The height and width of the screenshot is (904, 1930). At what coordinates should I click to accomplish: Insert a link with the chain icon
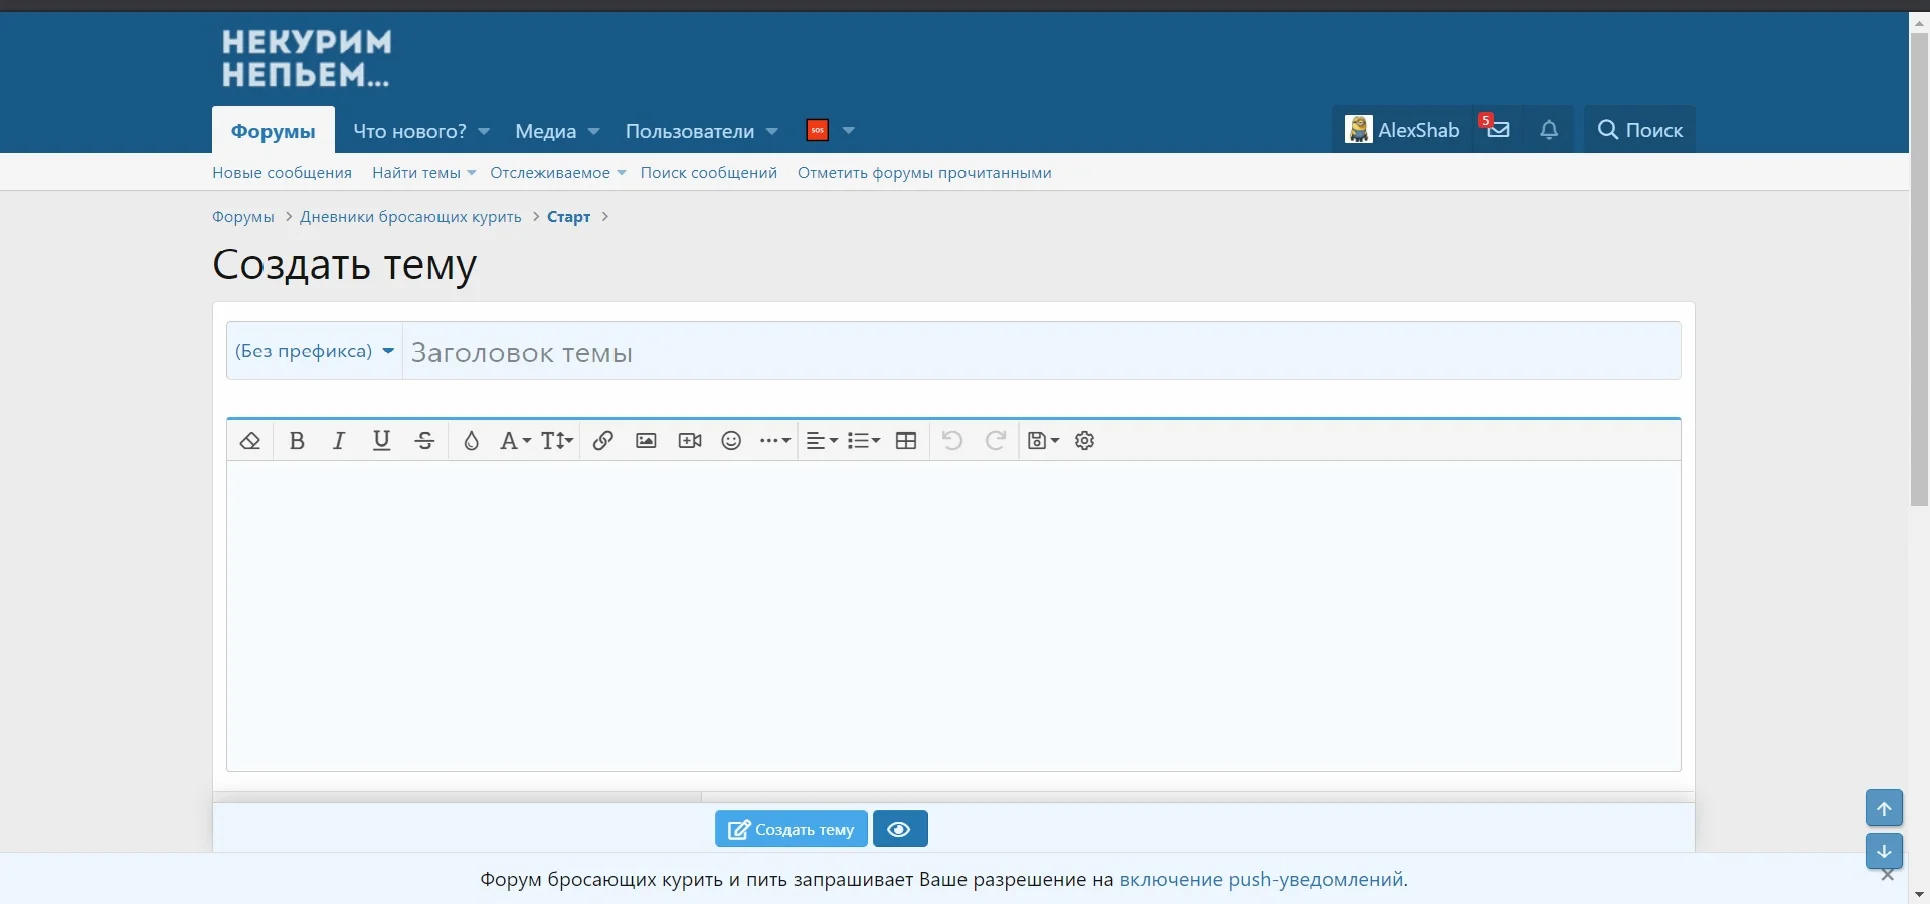pyautogui.click(x=603, y=441)
